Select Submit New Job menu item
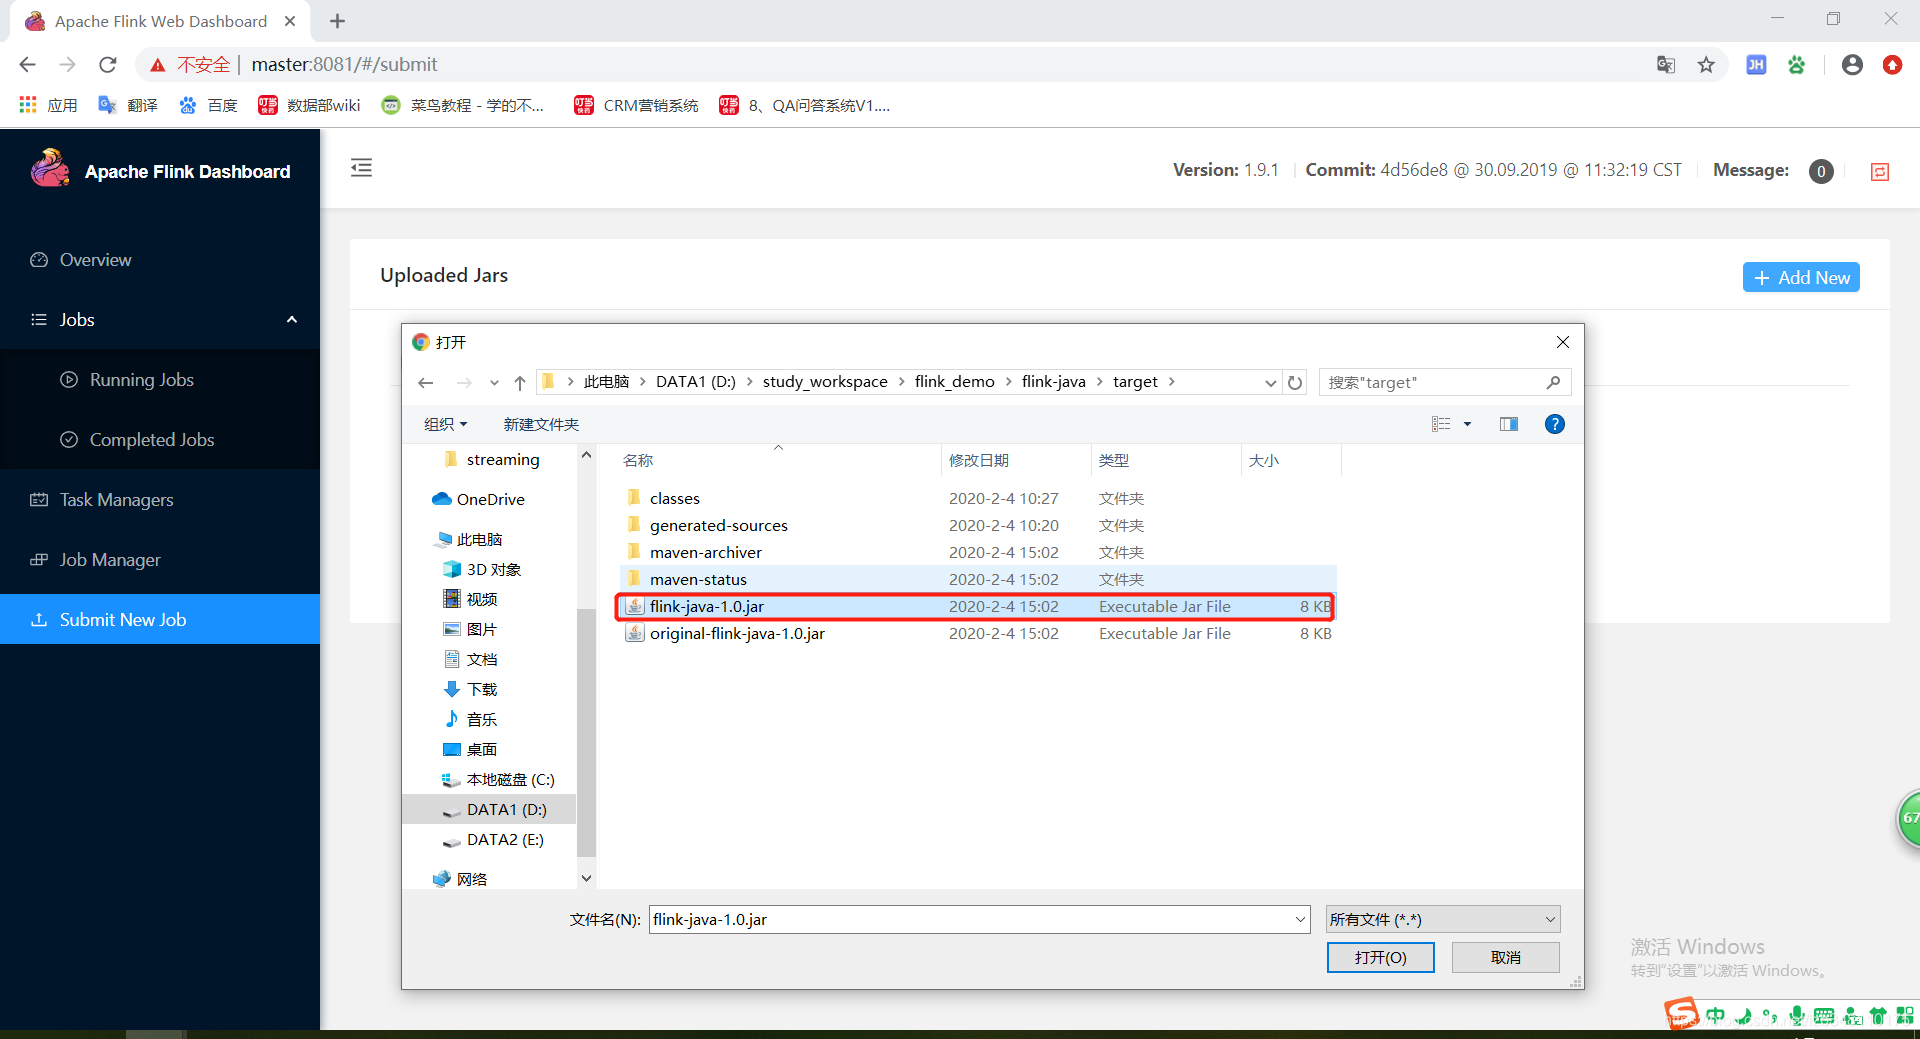This screenshot has width=1920, height=1039. [160, 619]
